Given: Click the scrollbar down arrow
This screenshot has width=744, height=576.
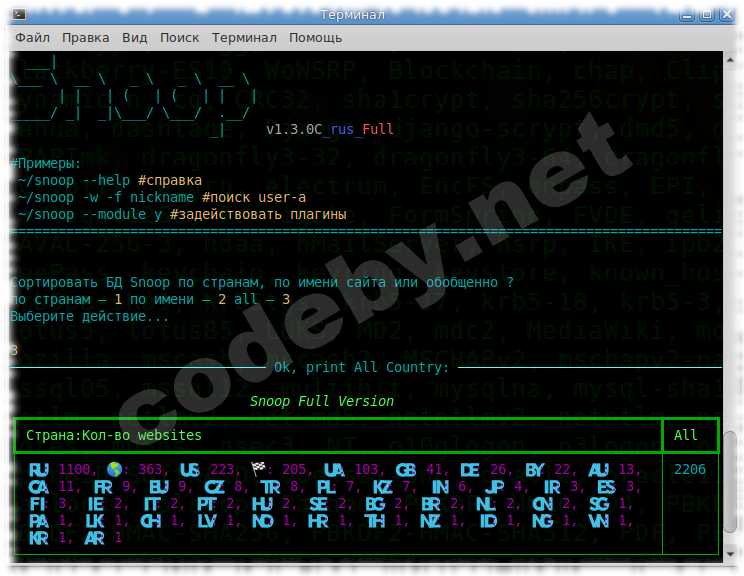Looking at the screenshot, I should click(730, 554).
